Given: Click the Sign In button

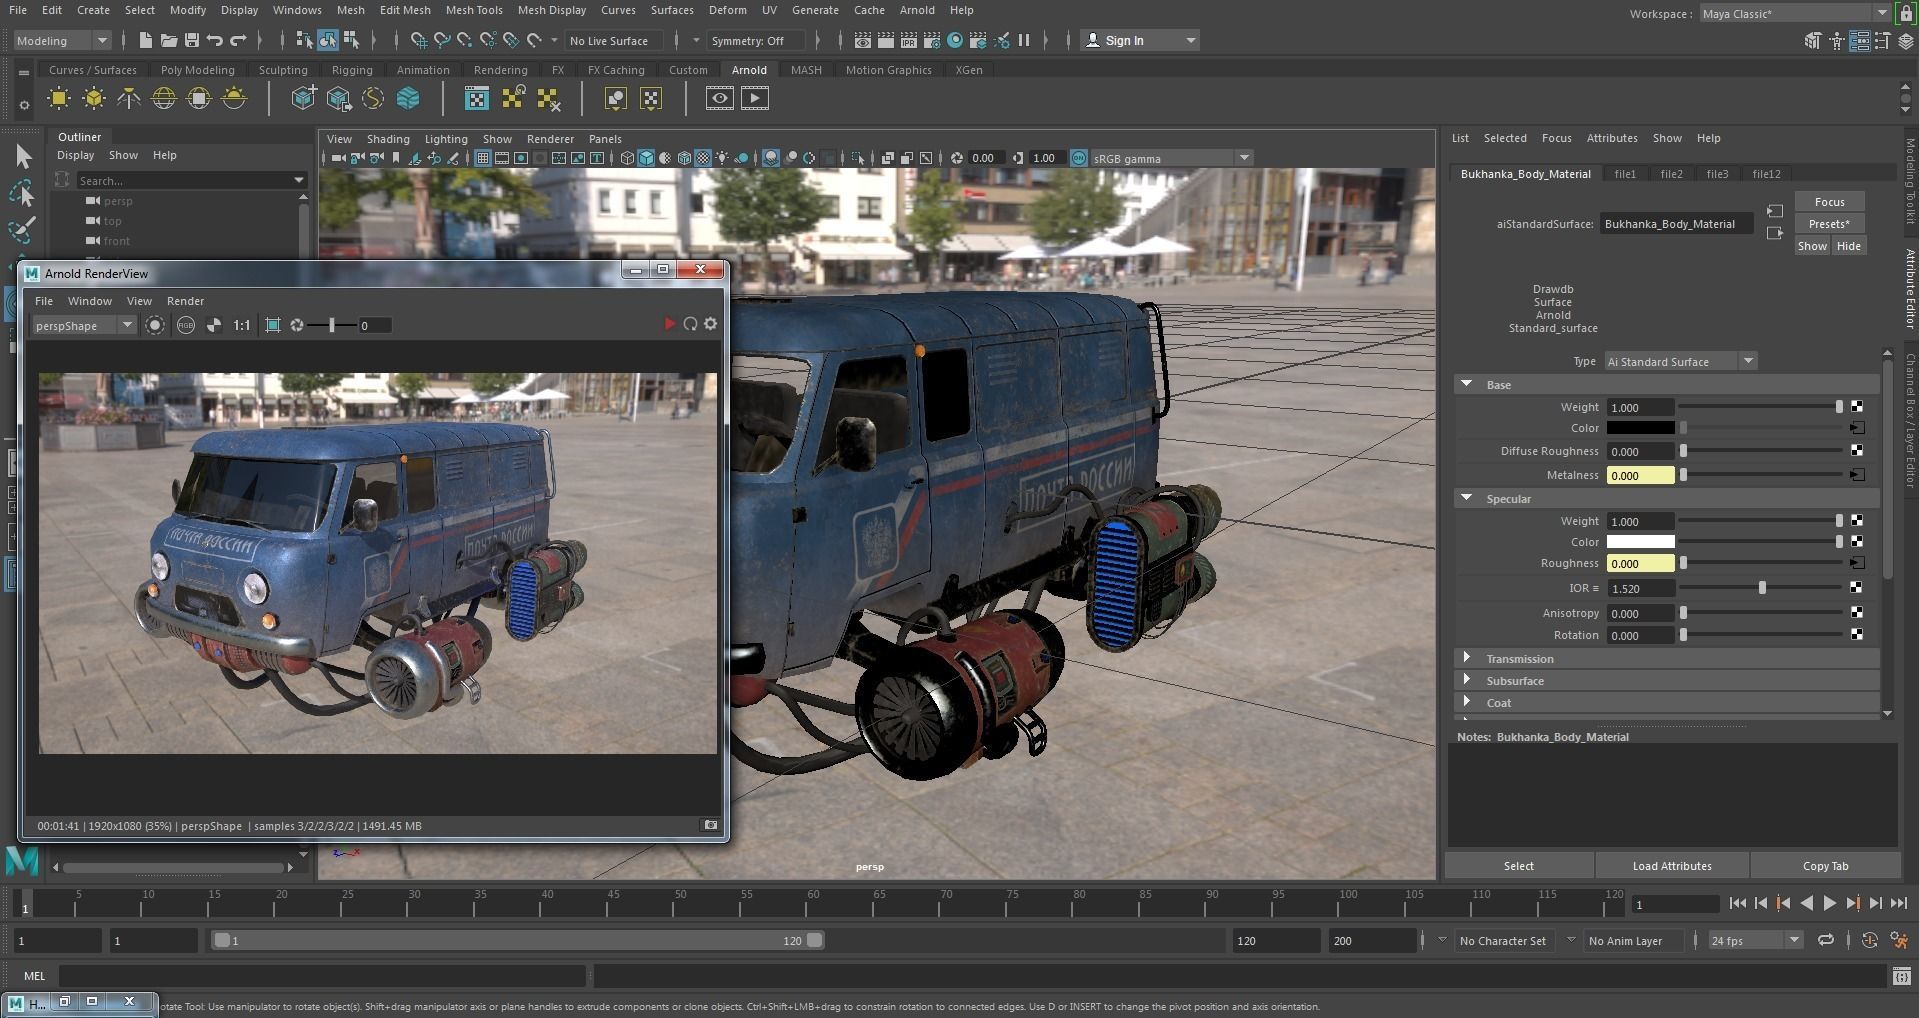Looking at the screenshot, I should pos(1141,41).
